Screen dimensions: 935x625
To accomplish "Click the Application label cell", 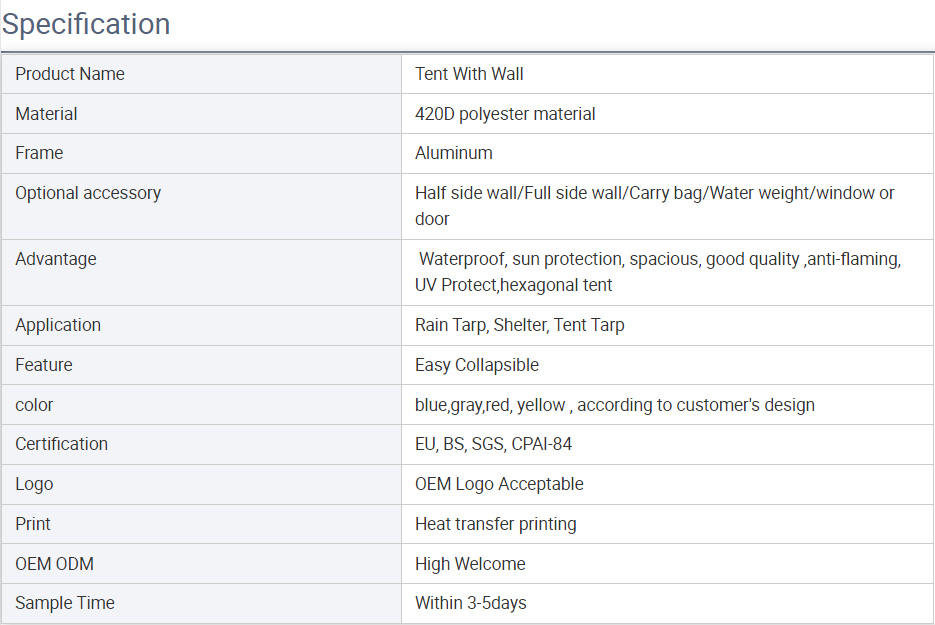I will coord(202,326).
